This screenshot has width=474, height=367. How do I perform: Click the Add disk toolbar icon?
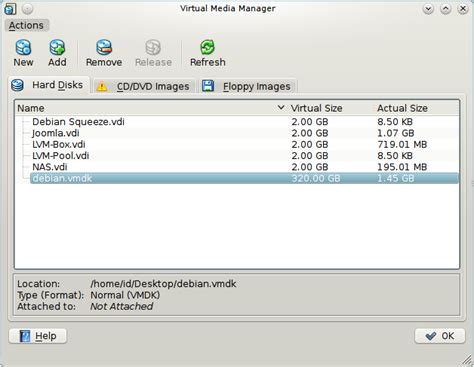click(57, 47)
